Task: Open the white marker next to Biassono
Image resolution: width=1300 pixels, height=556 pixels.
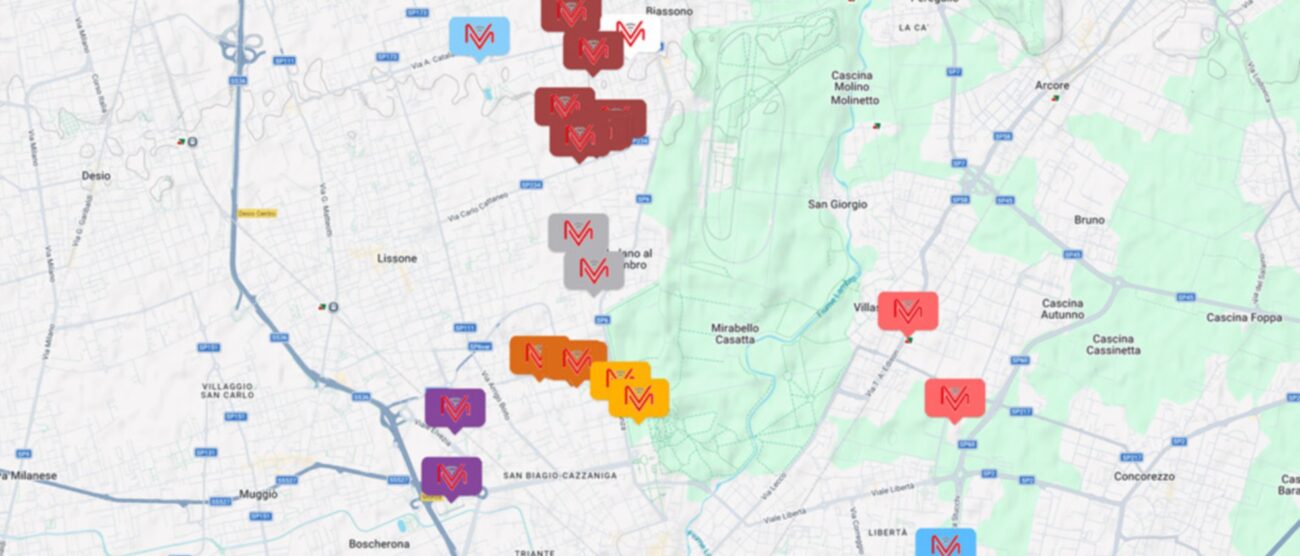Action: [x=635, y=32]
